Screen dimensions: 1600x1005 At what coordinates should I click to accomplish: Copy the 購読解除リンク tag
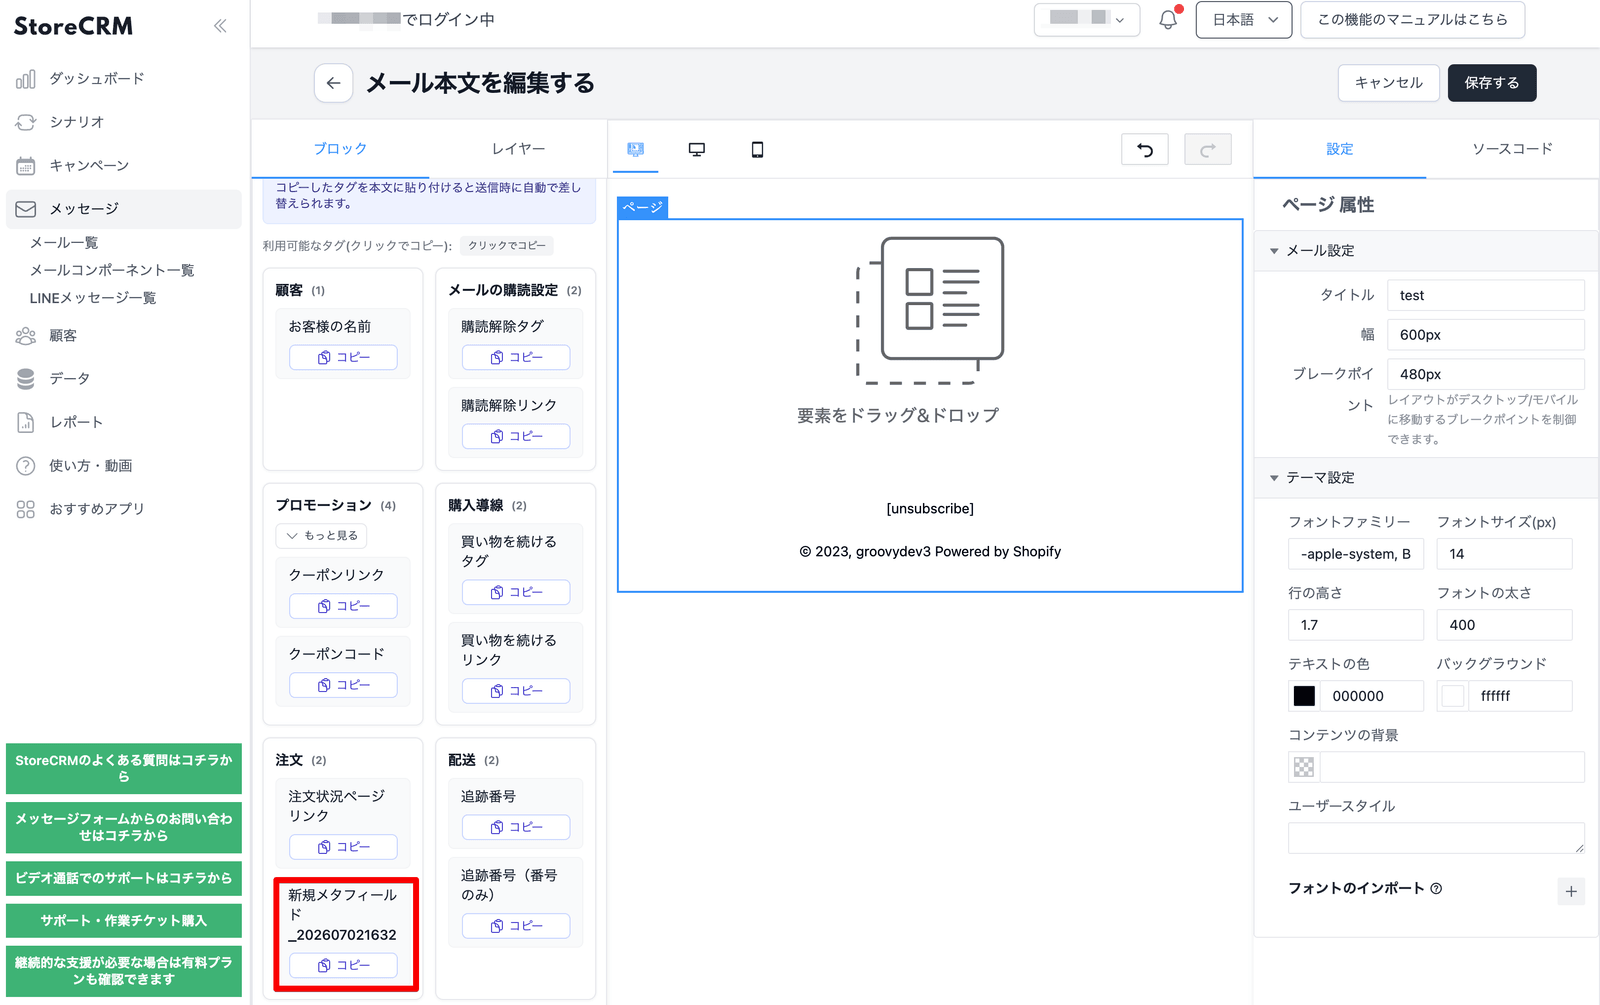(x=516, y=436)
